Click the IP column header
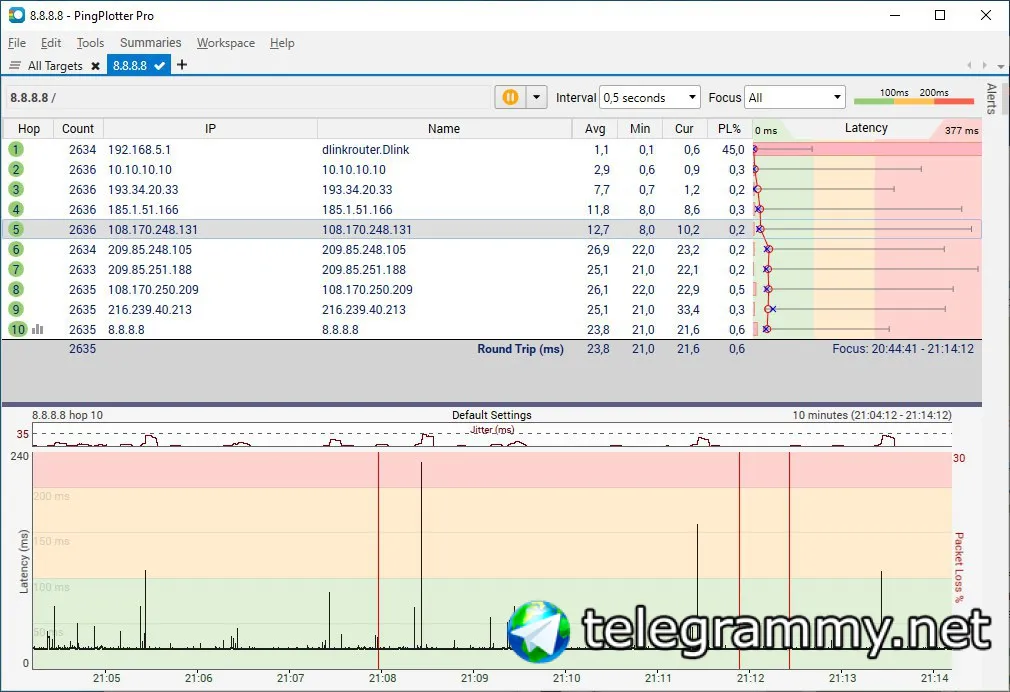Viewport: 1010px width, 692px height. click(210, 128)
